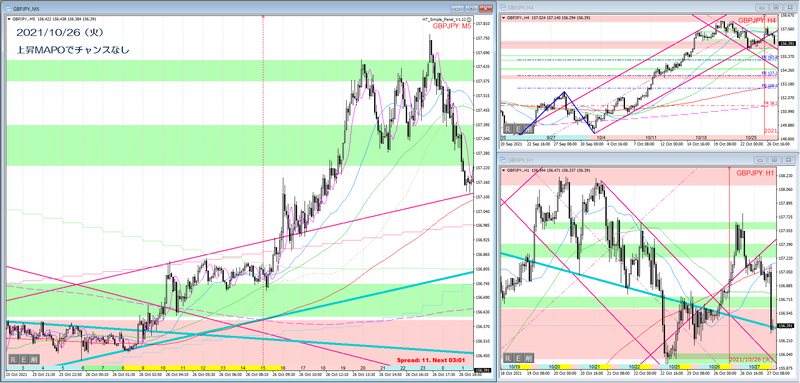Viewport: 800px width, 383px height.
Task: Click the 削 button in H1 chart
Action: [x=529, y=358]
